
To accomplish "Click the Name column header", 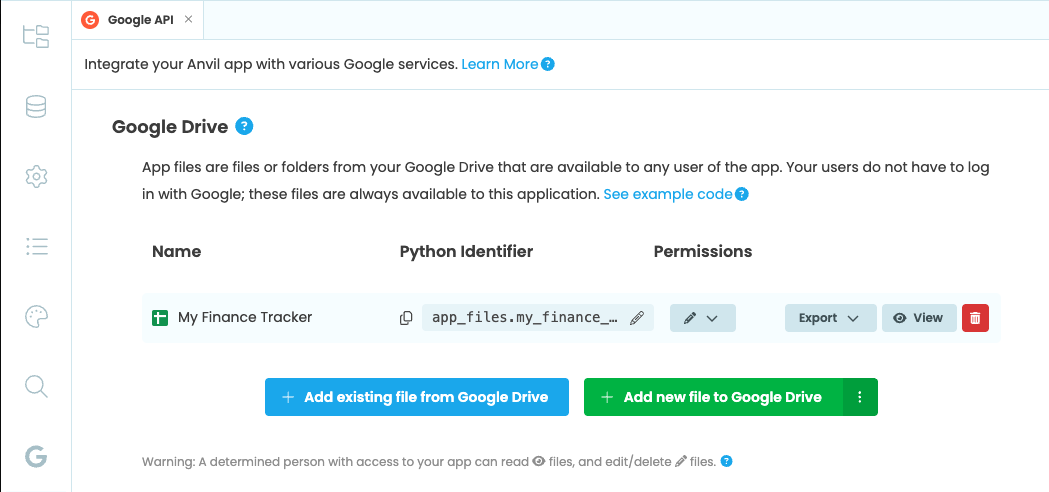I will [177, 252].
